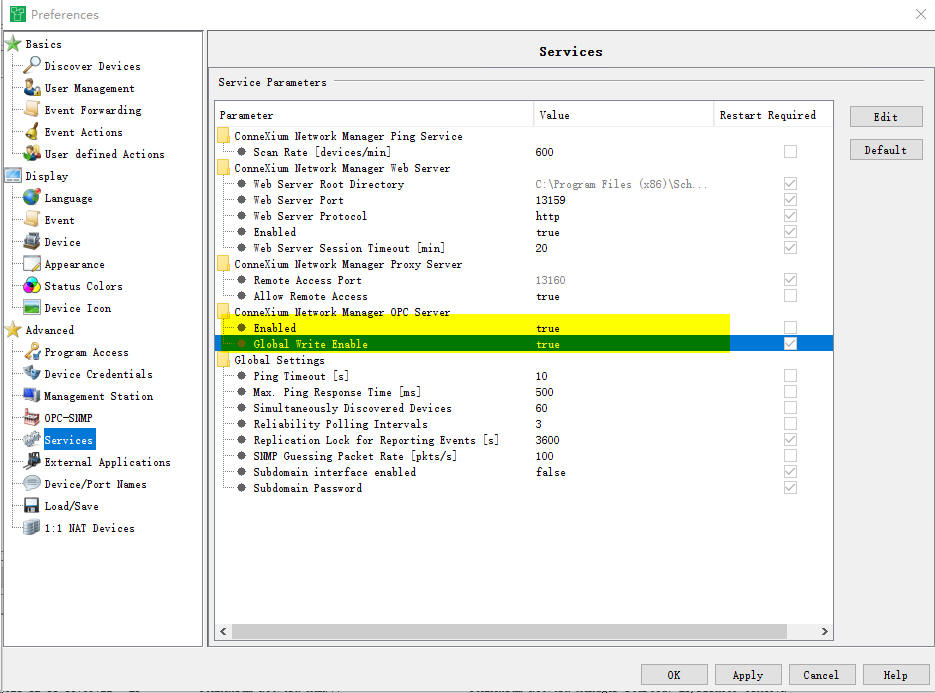Click the Restart Required column header
The height and width of the screenshot is (693, 935).
coord(773,115)
